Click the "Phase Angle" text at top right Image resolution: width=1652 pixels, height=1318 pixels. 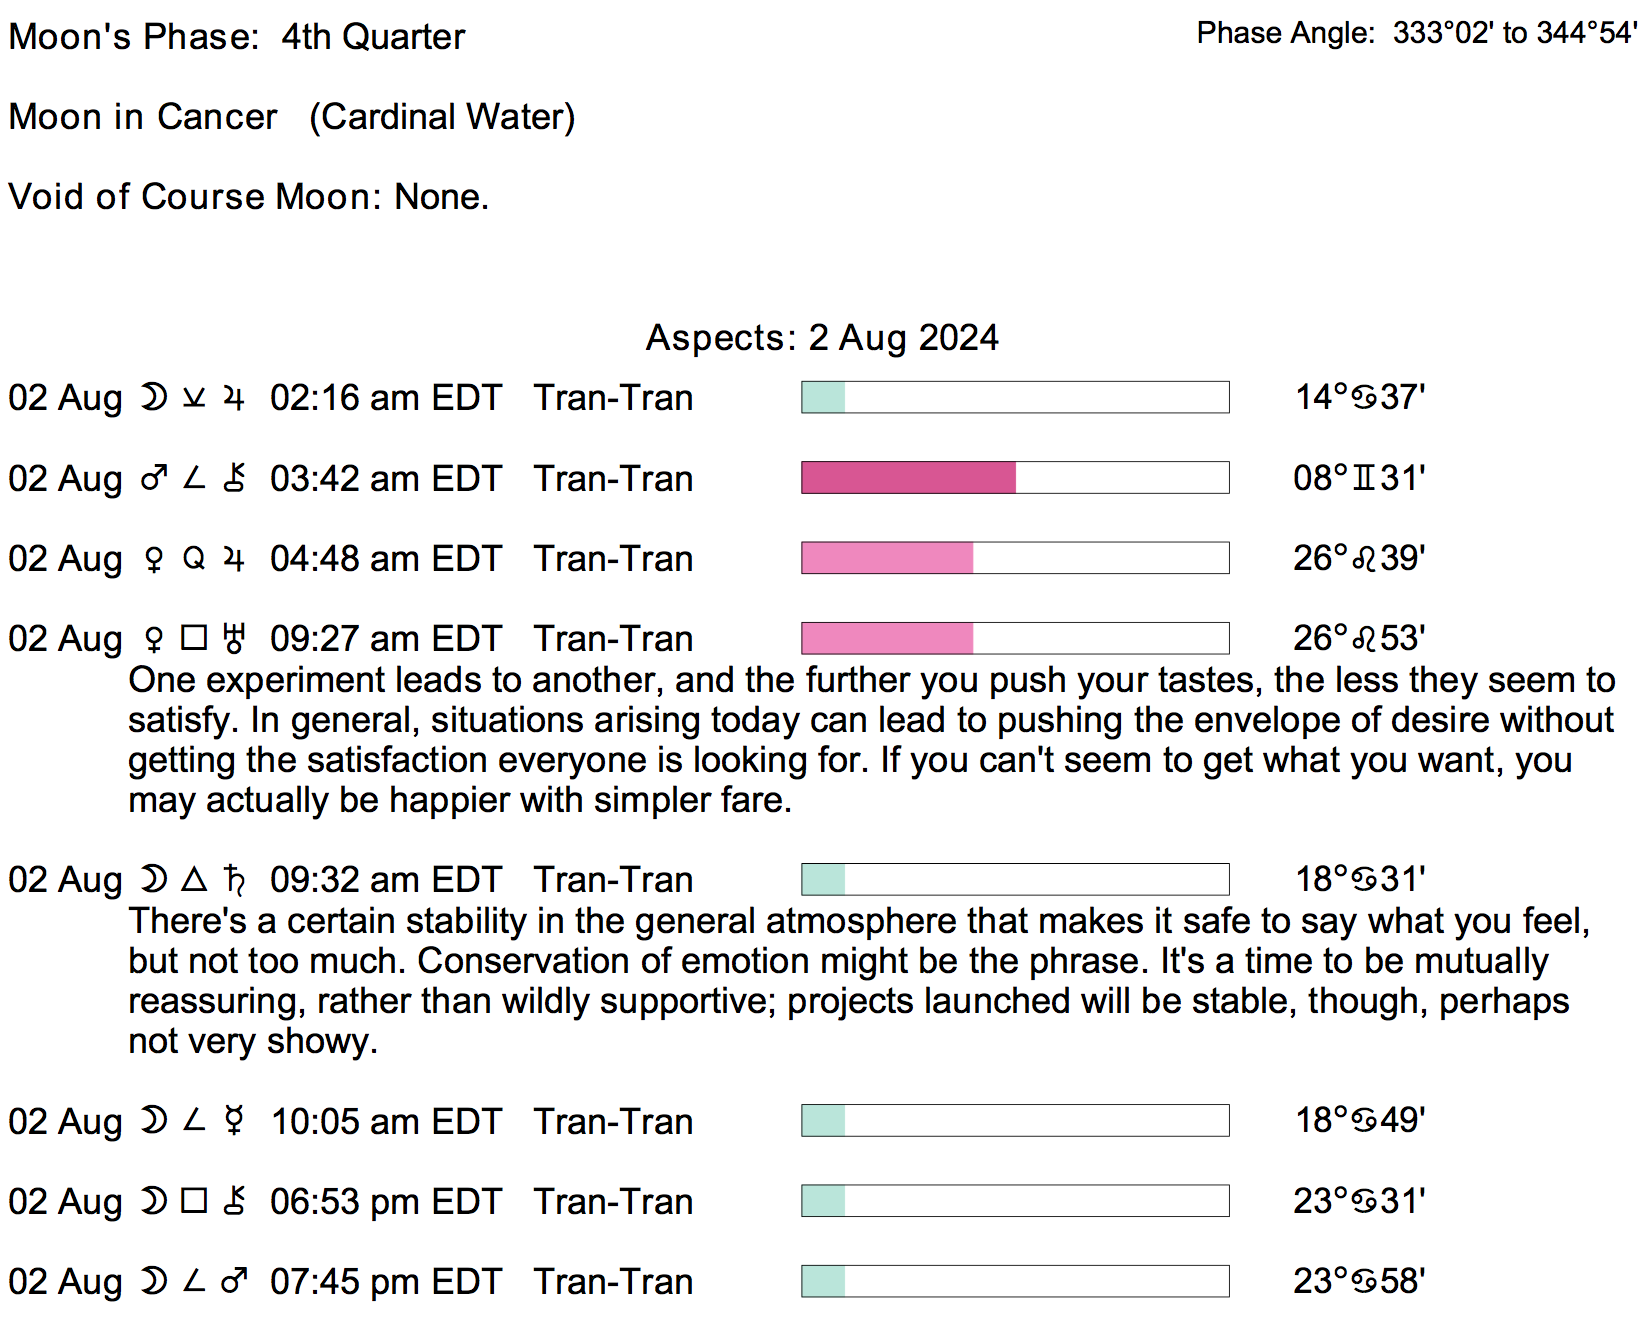click(1285, 33)
